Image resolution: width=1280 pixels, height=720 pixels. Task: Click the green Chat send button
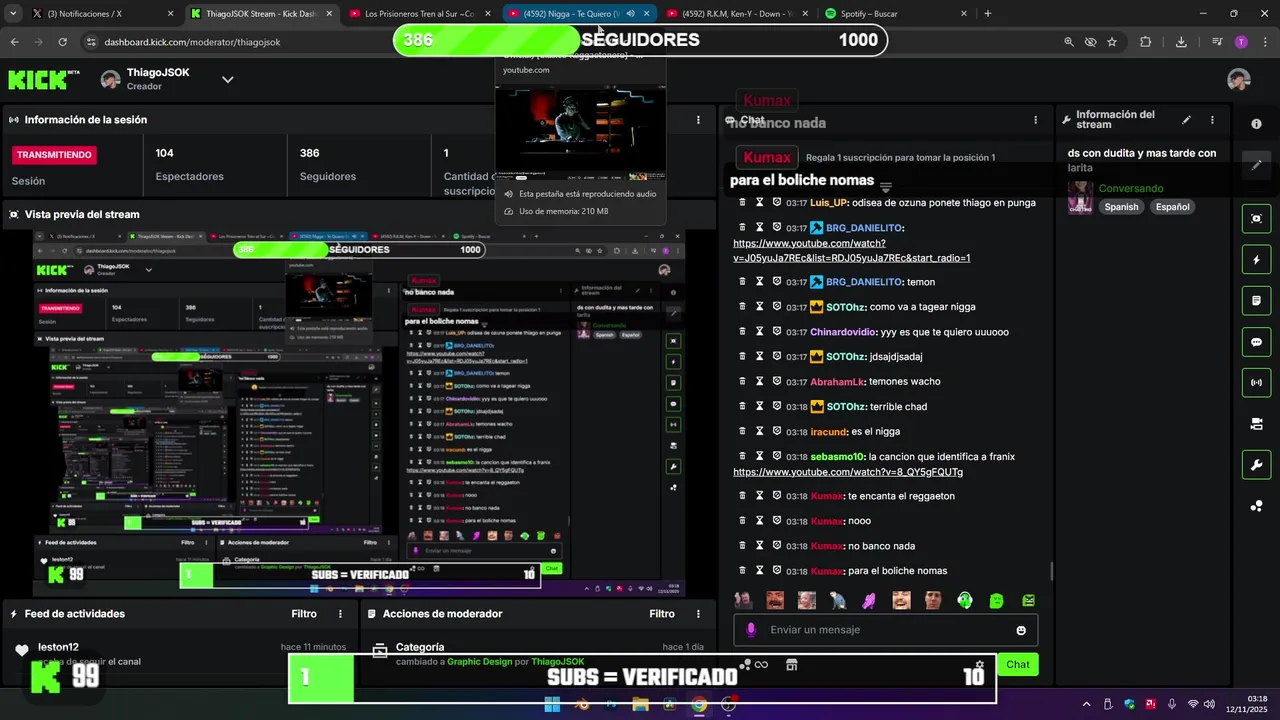[1018, 664]
